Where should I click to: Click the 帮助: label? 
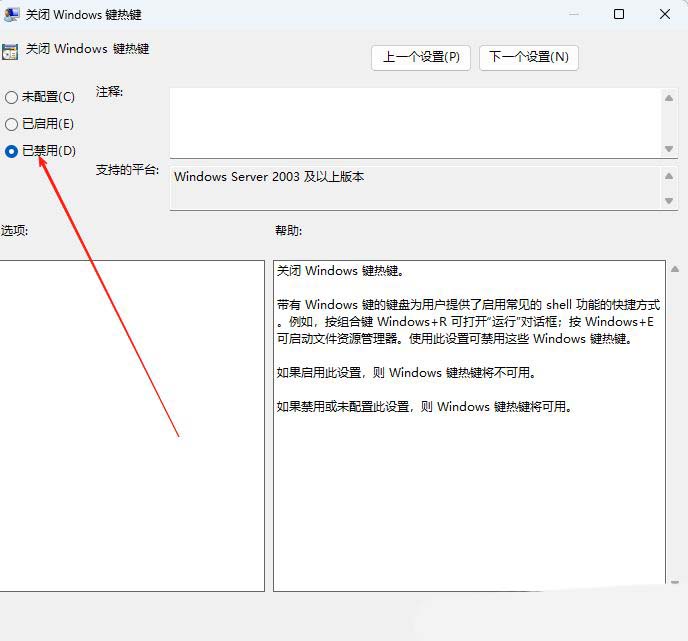point(288,230)
